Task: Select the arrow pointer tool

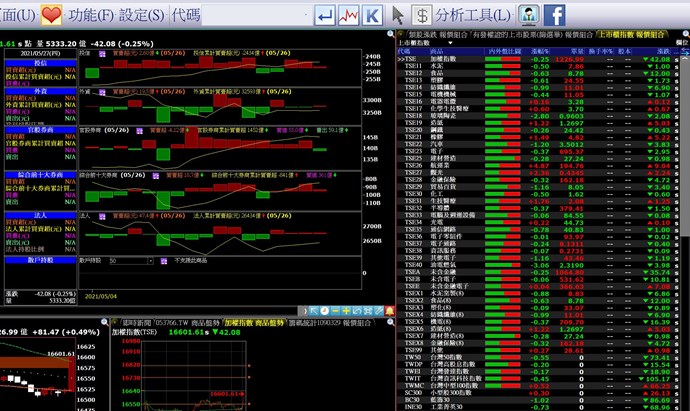Action: [x=398, y=15]
